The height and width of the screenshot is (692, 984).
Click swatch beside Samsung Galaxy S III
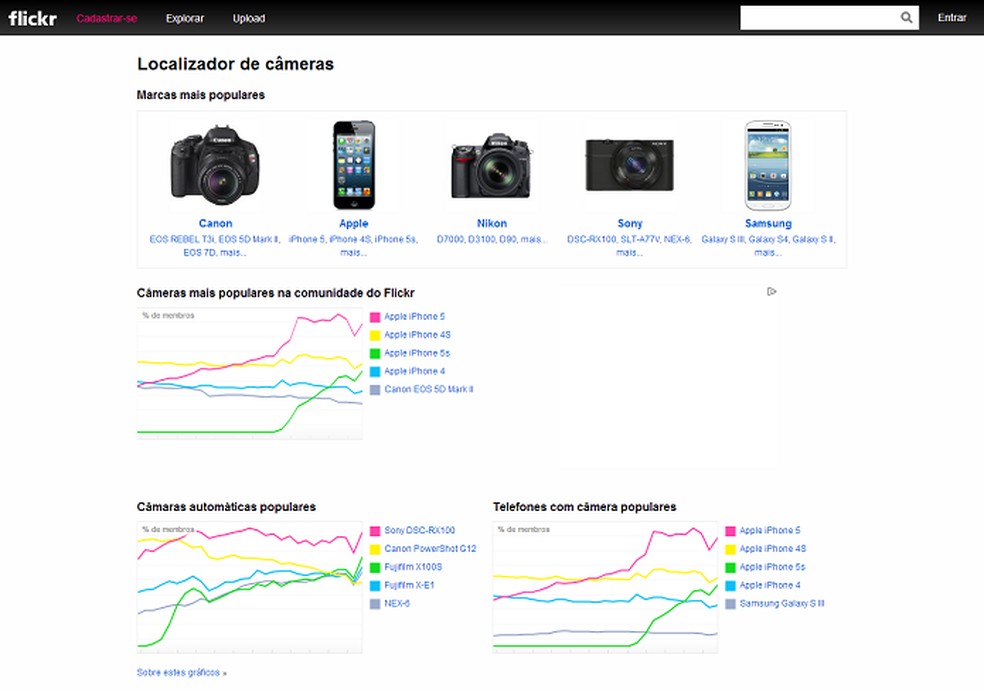pos(730,604)
